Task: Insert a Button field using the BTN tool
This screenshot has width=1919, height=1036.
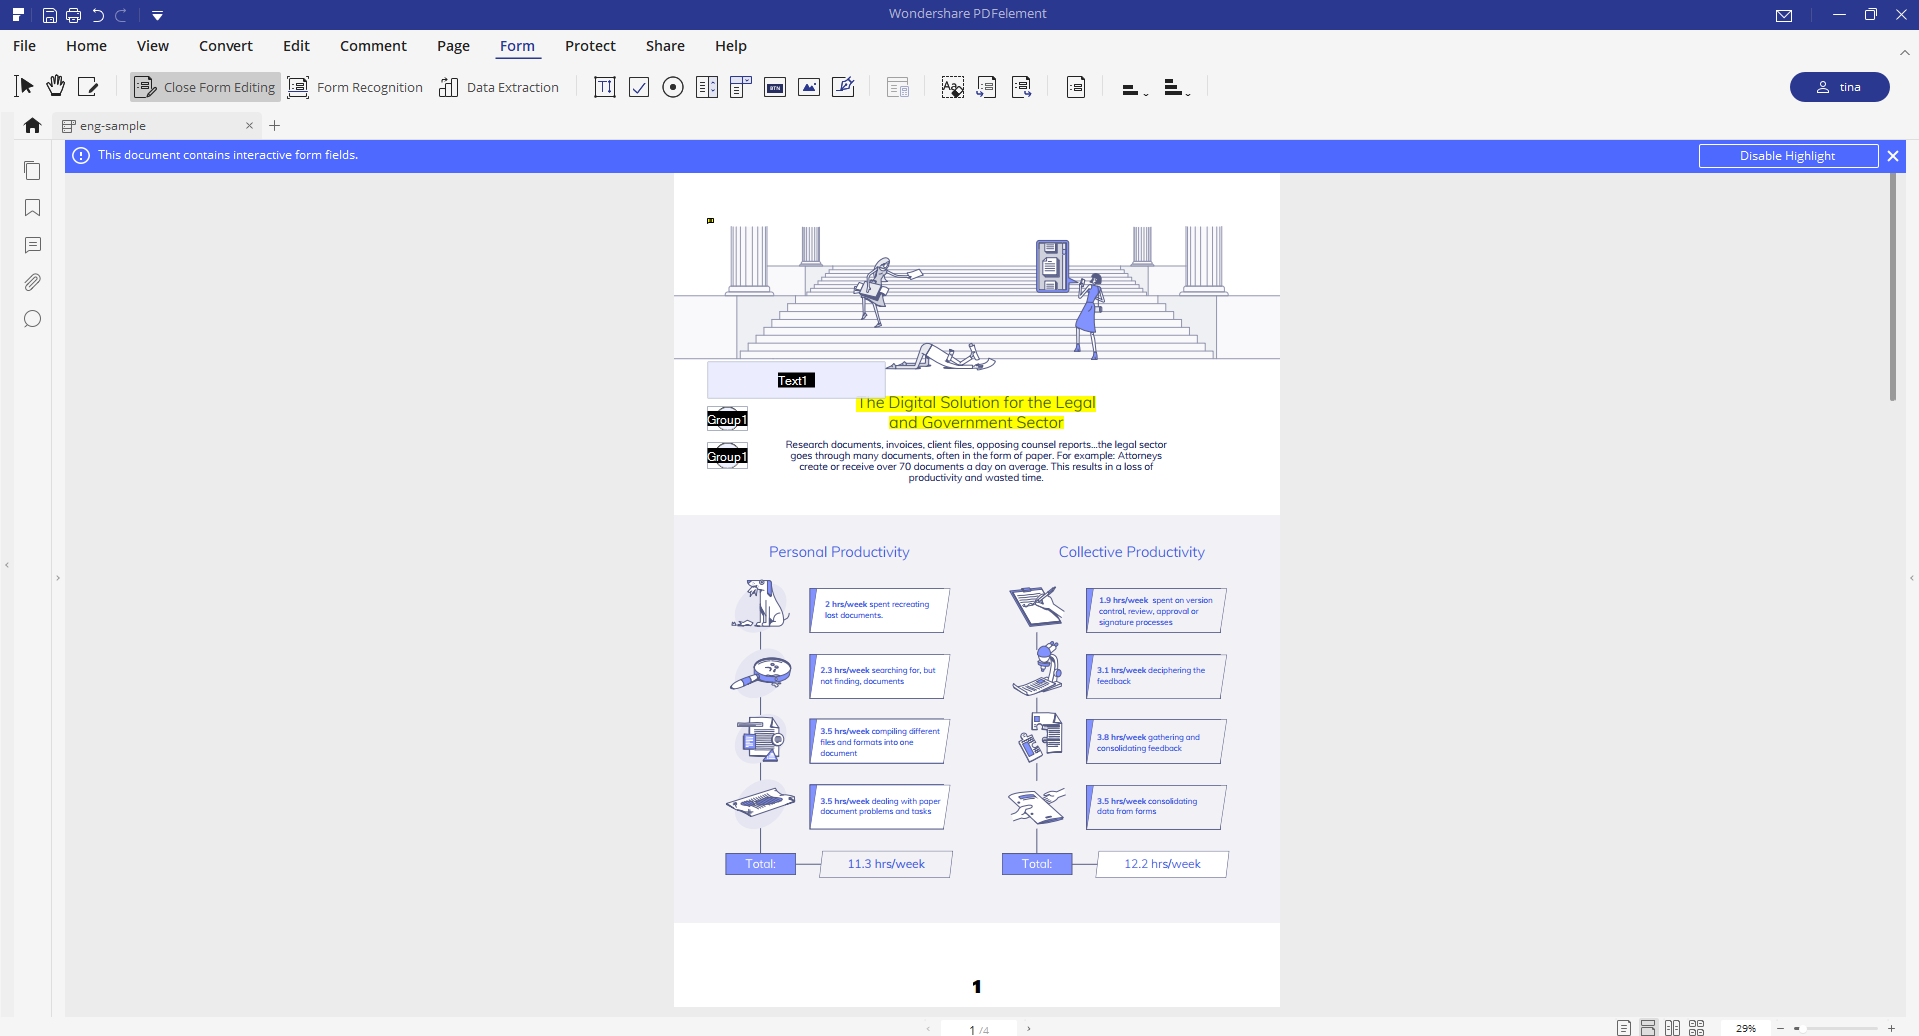Action: tap(774, 87)
